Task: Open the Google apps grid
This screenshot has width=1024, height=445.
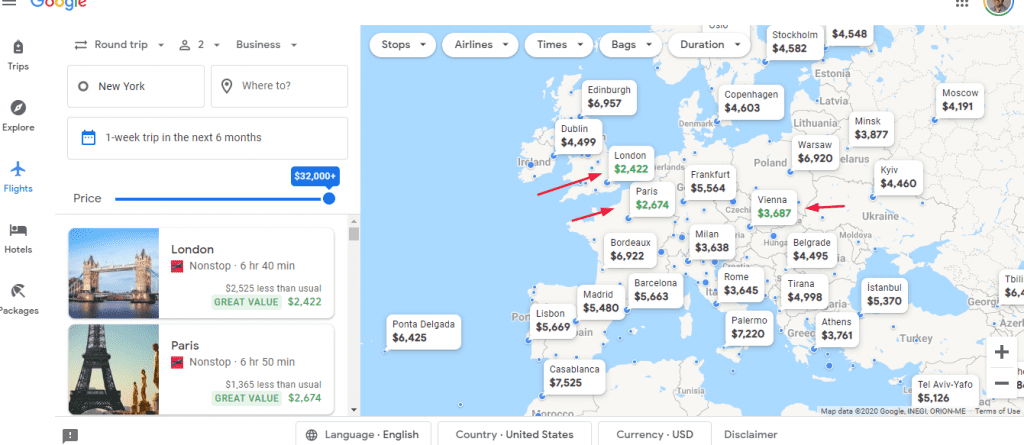Action: click(x=961, y=3)
